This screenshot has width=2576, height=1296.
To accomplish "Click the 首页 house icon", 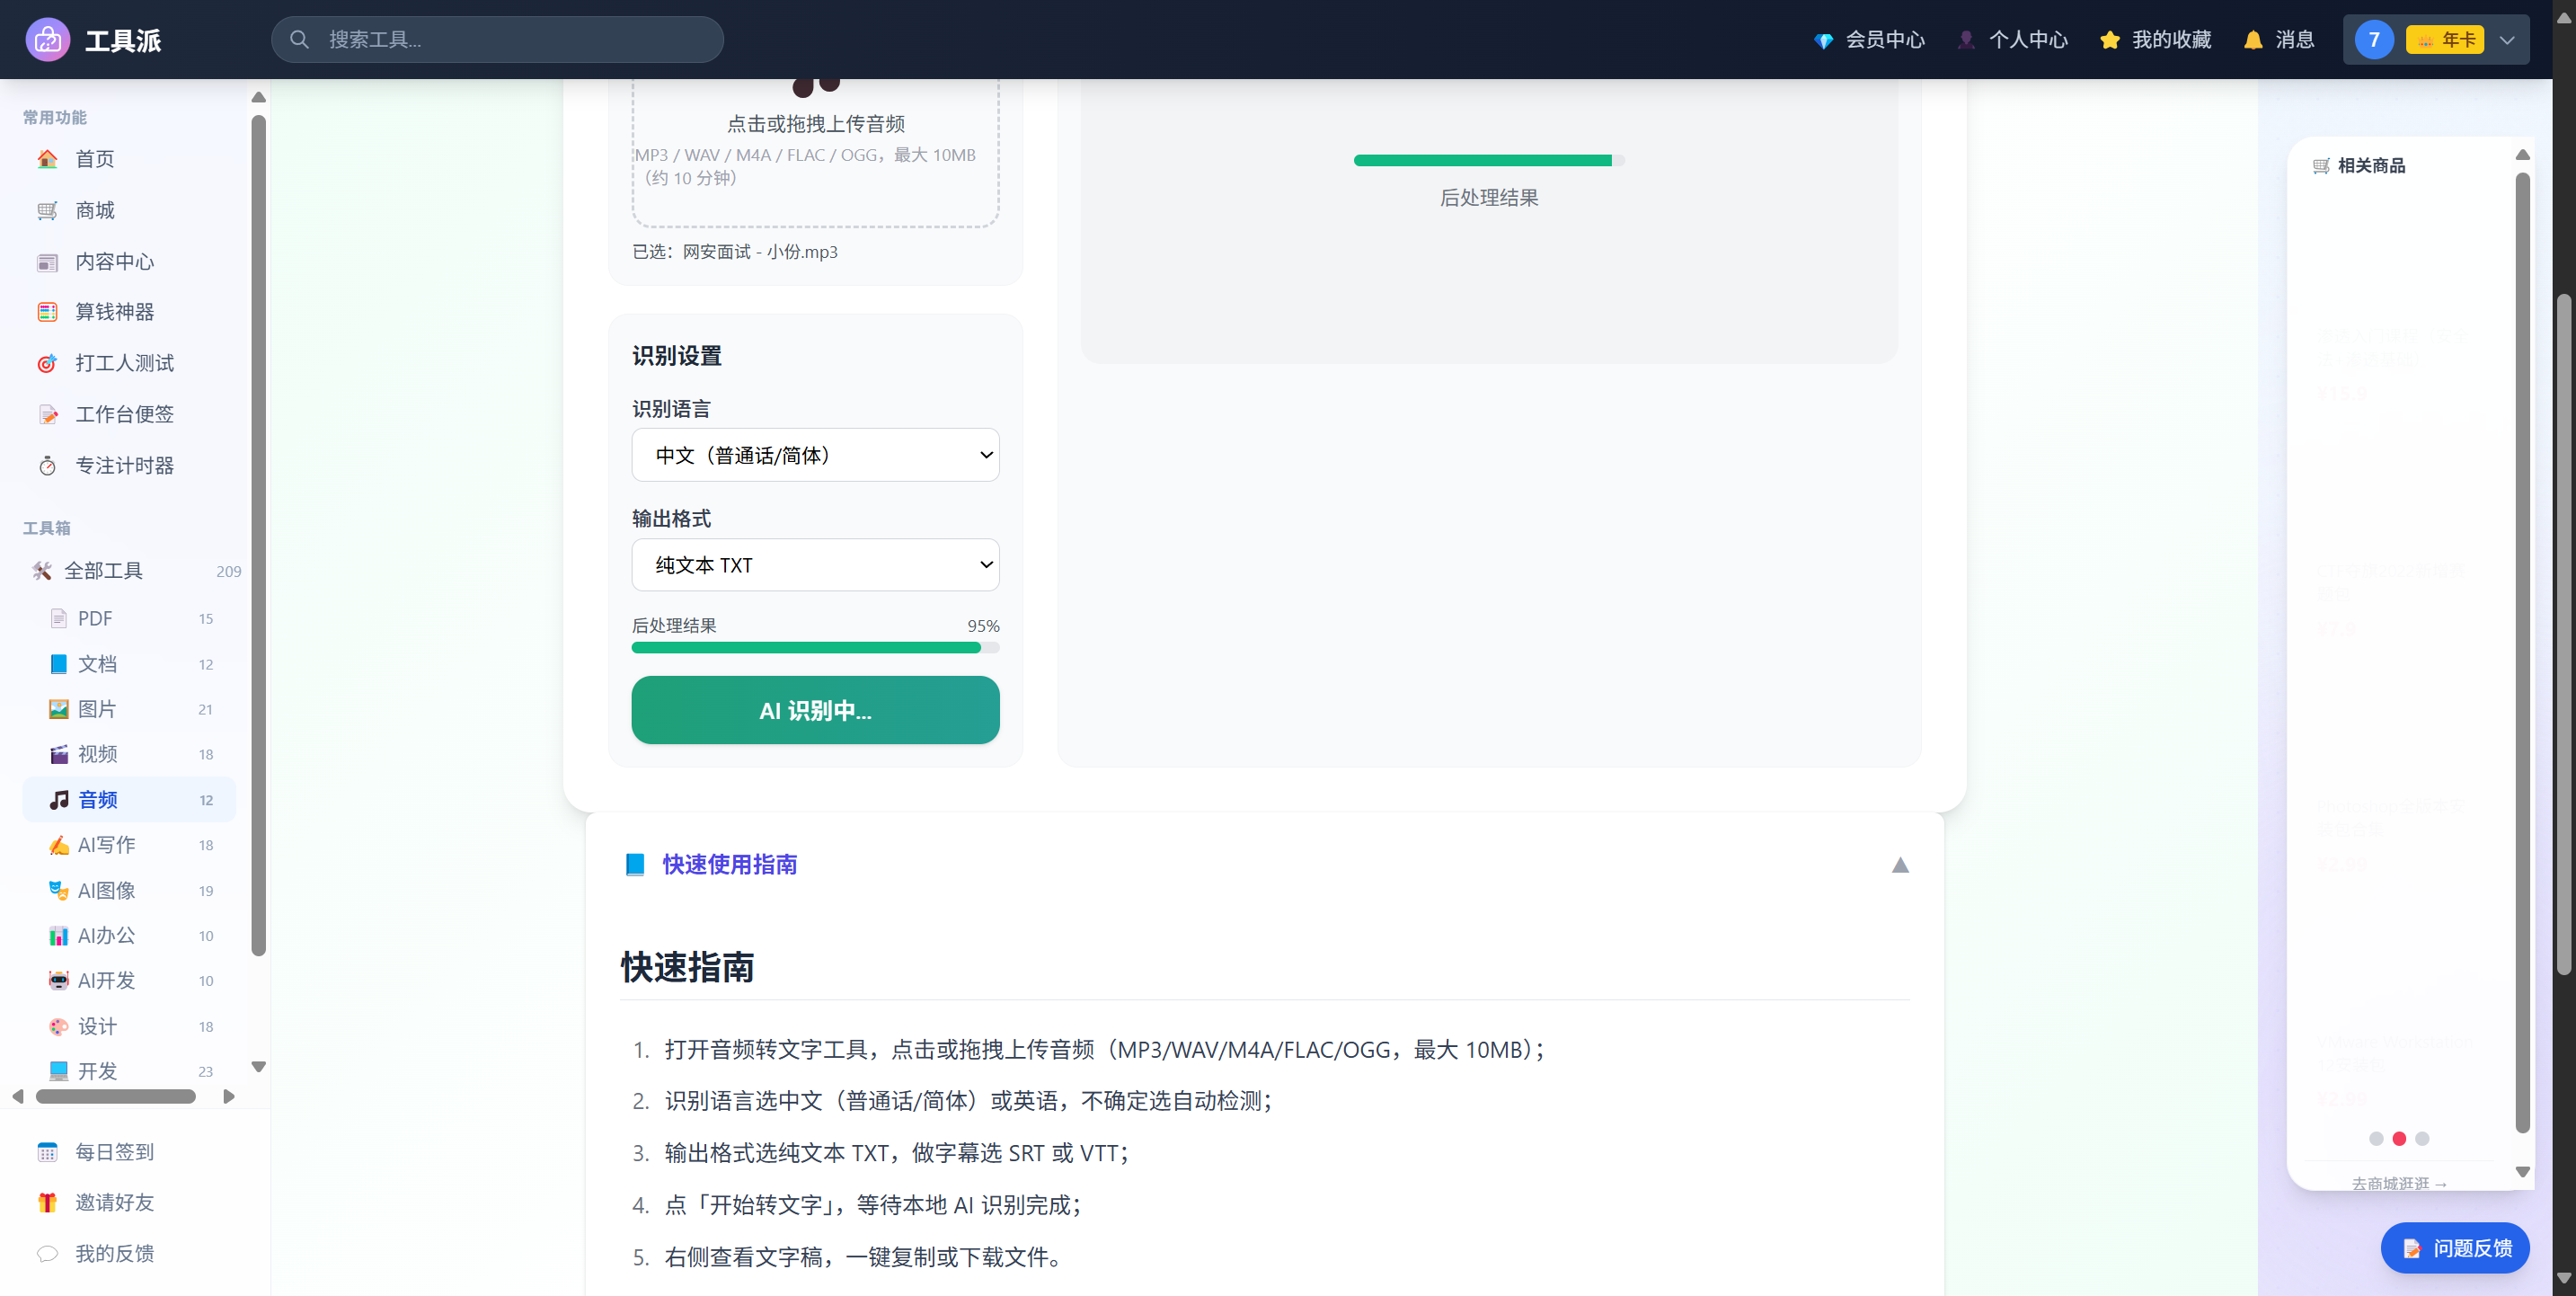I will tap(47, 159).
